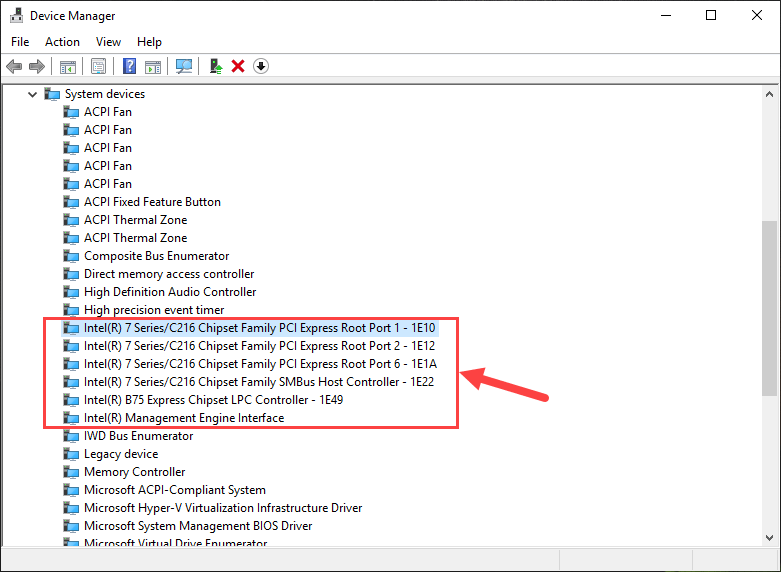This screenshot has height=572, width=781.
Task: Click the System devices folder icon
Action: (52, 94)
